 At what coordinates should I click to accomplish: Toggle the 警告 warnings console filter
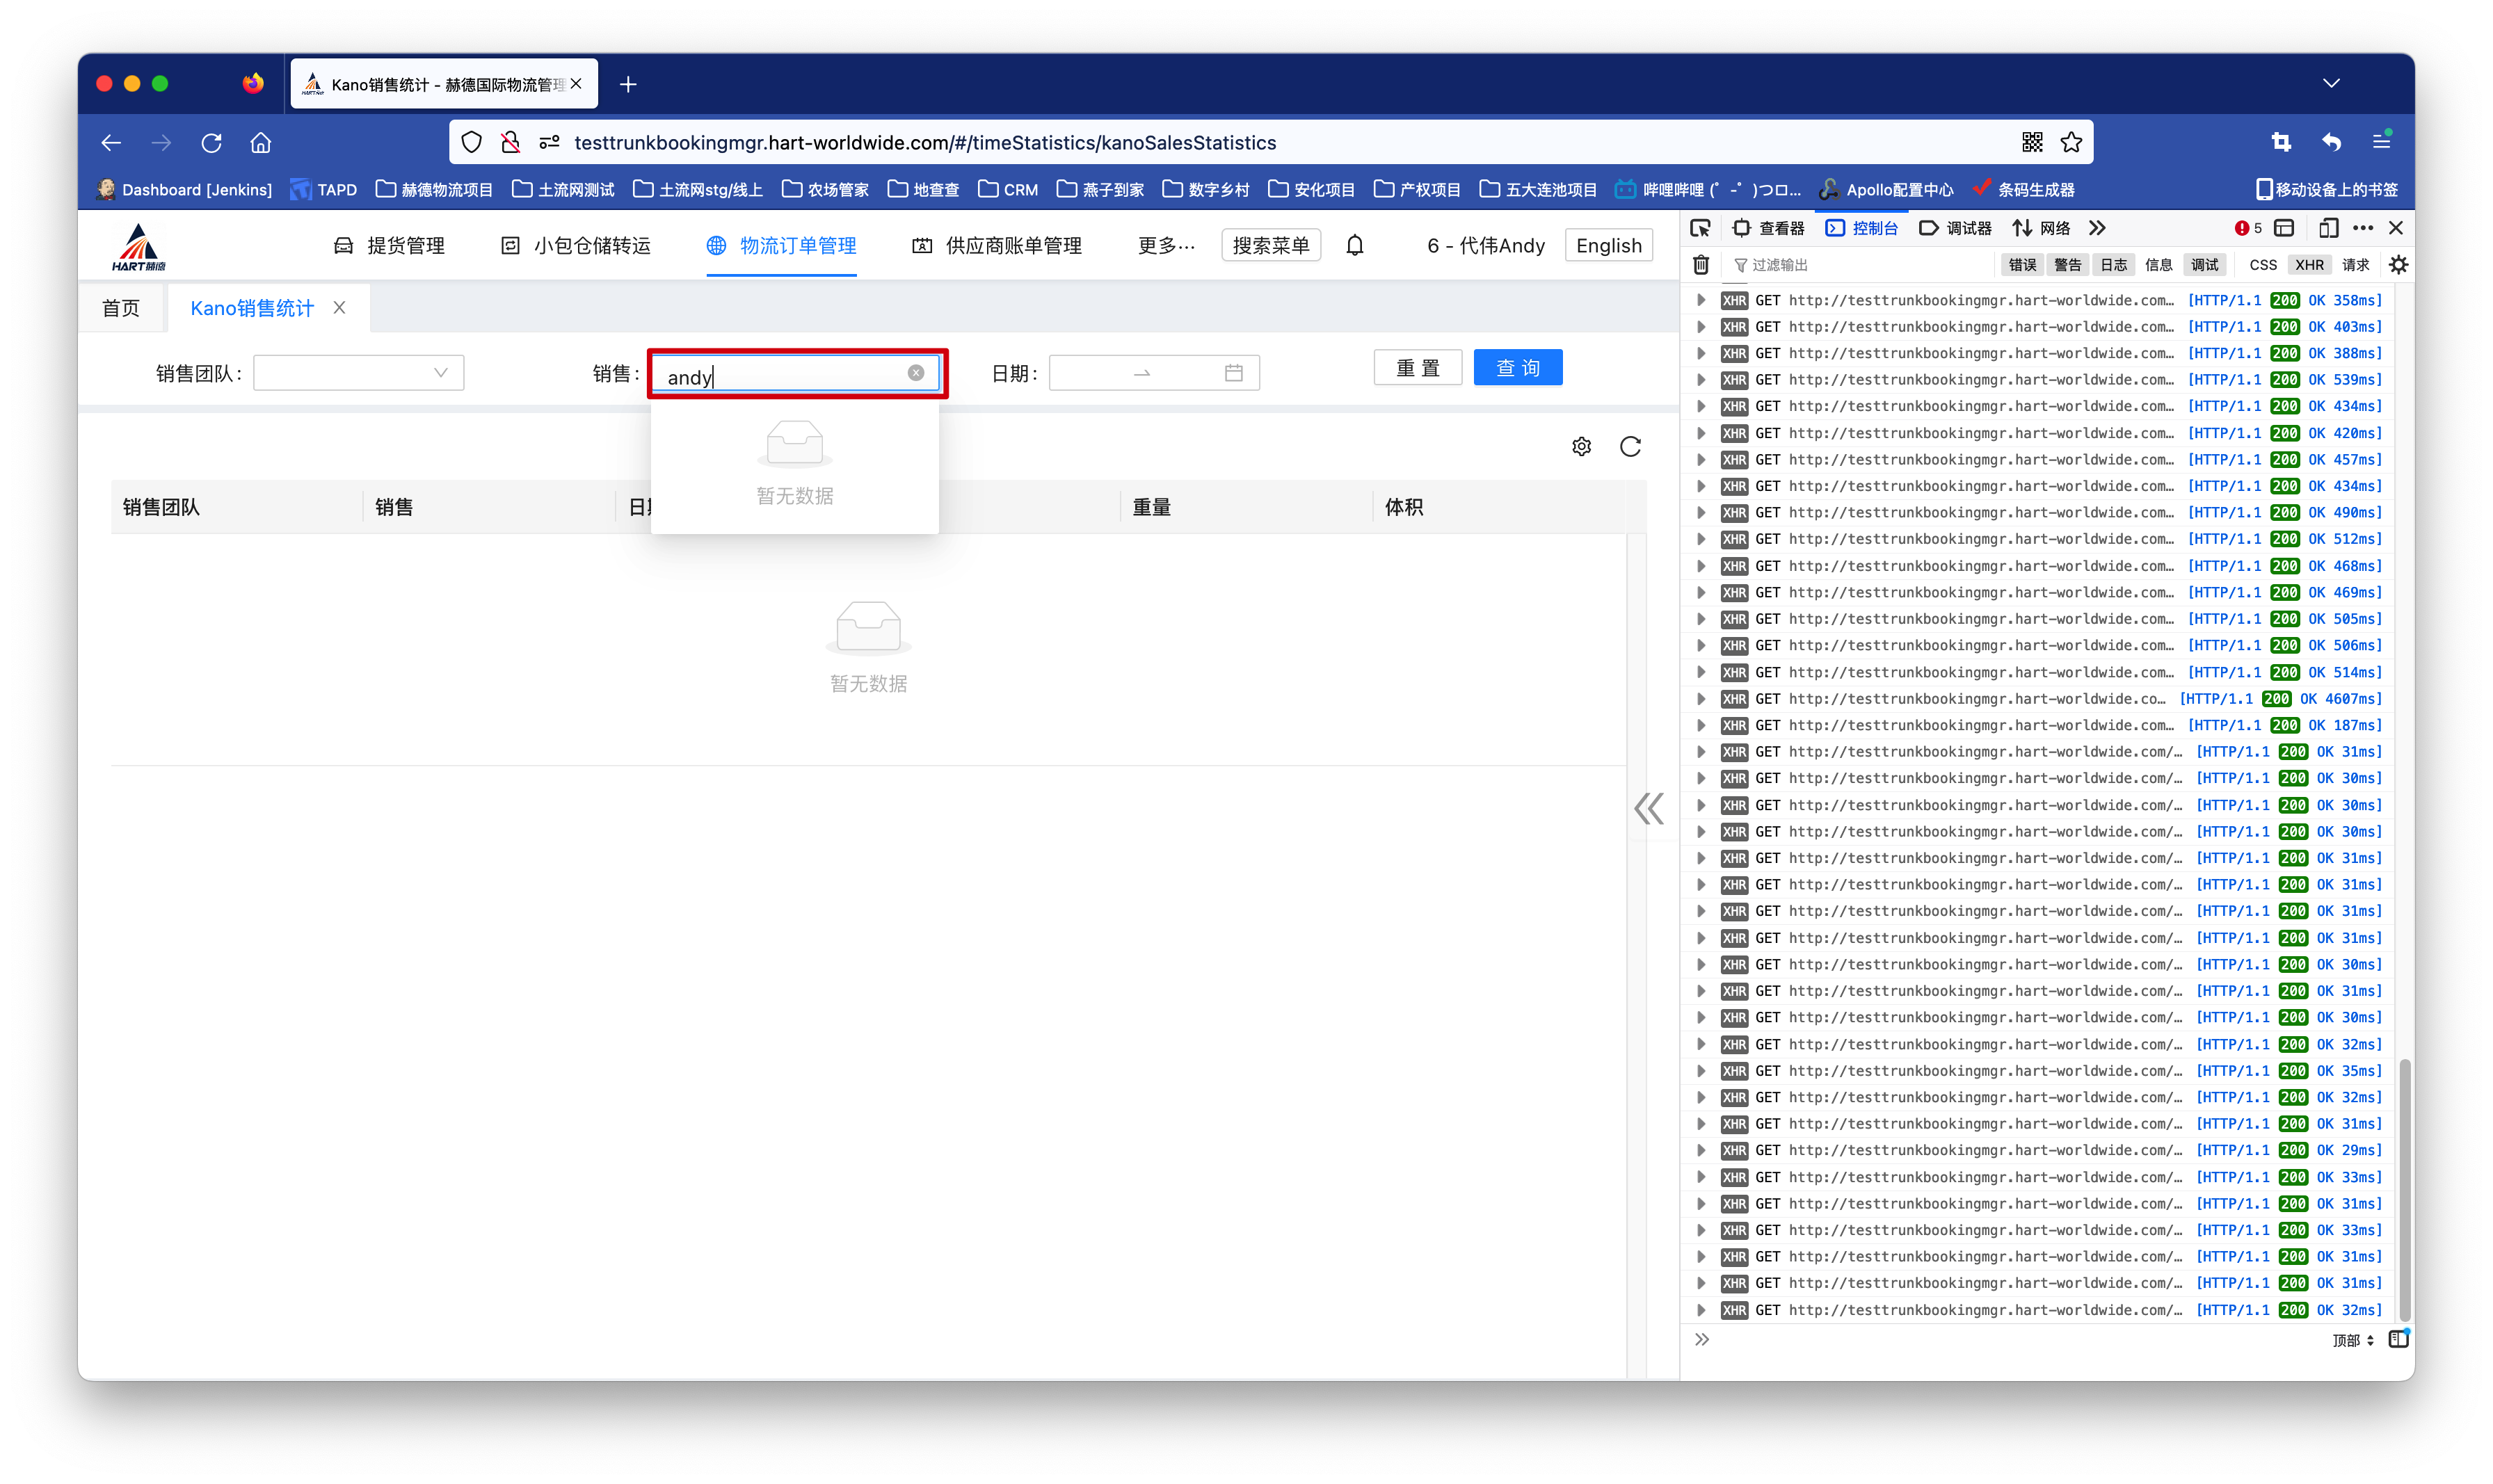tap(2067, 265)
